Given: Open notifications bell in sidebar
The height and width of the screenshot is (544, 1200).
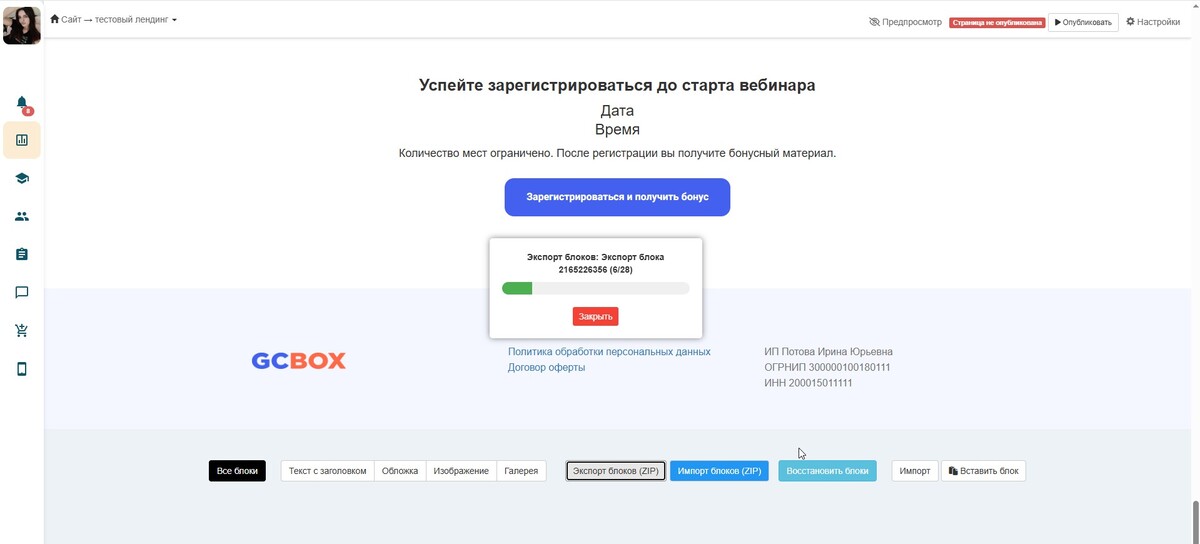Looking at the screenshot, I should pyautogui.click(x=22, y=103).
